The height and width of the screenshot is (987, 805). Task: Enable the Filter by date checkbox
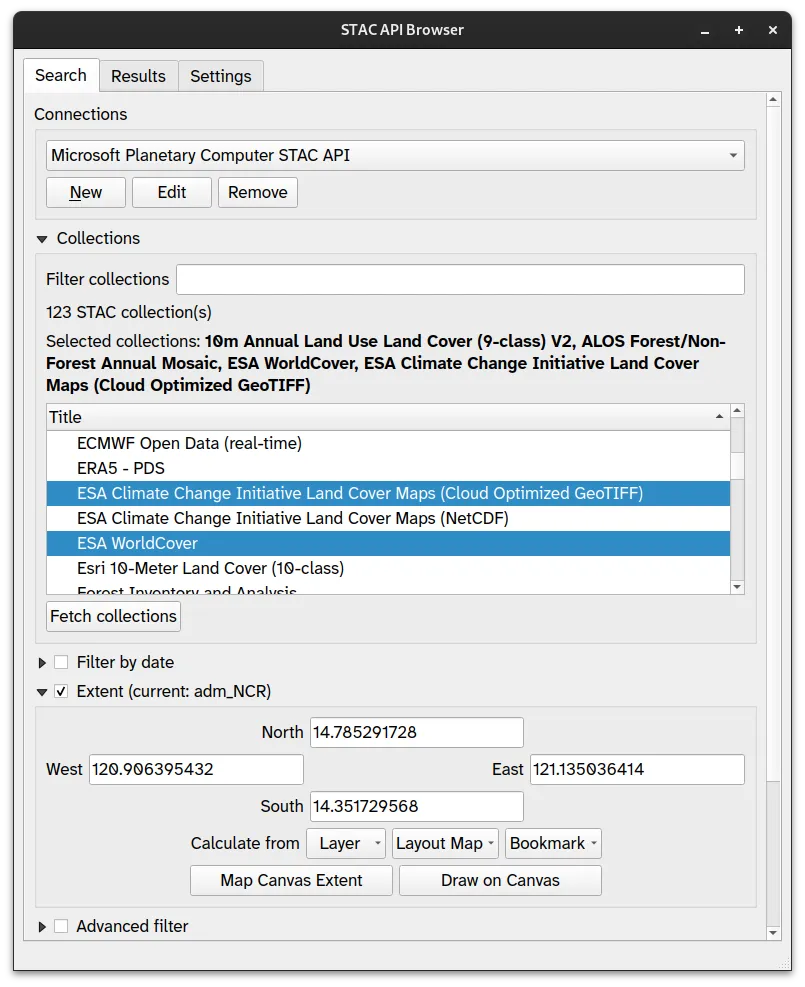pos(61,662)
